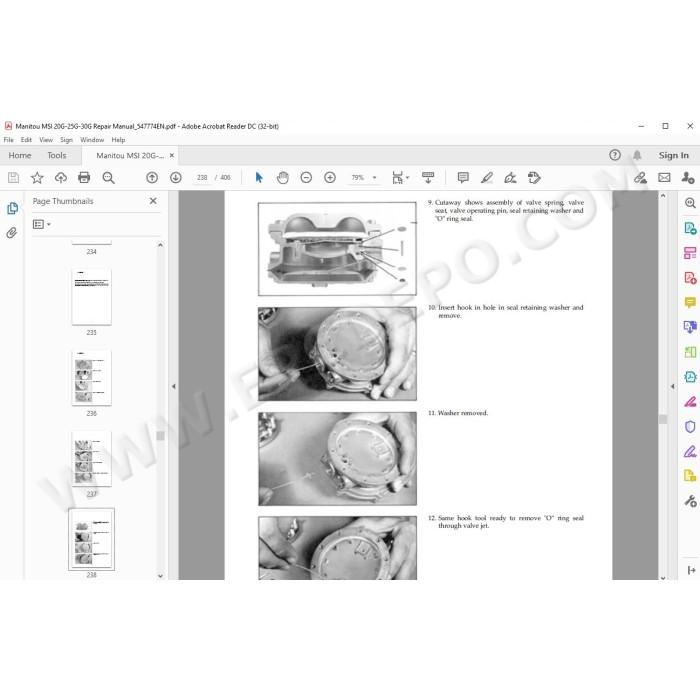Open the fit page options icon

tap(400, 178)
